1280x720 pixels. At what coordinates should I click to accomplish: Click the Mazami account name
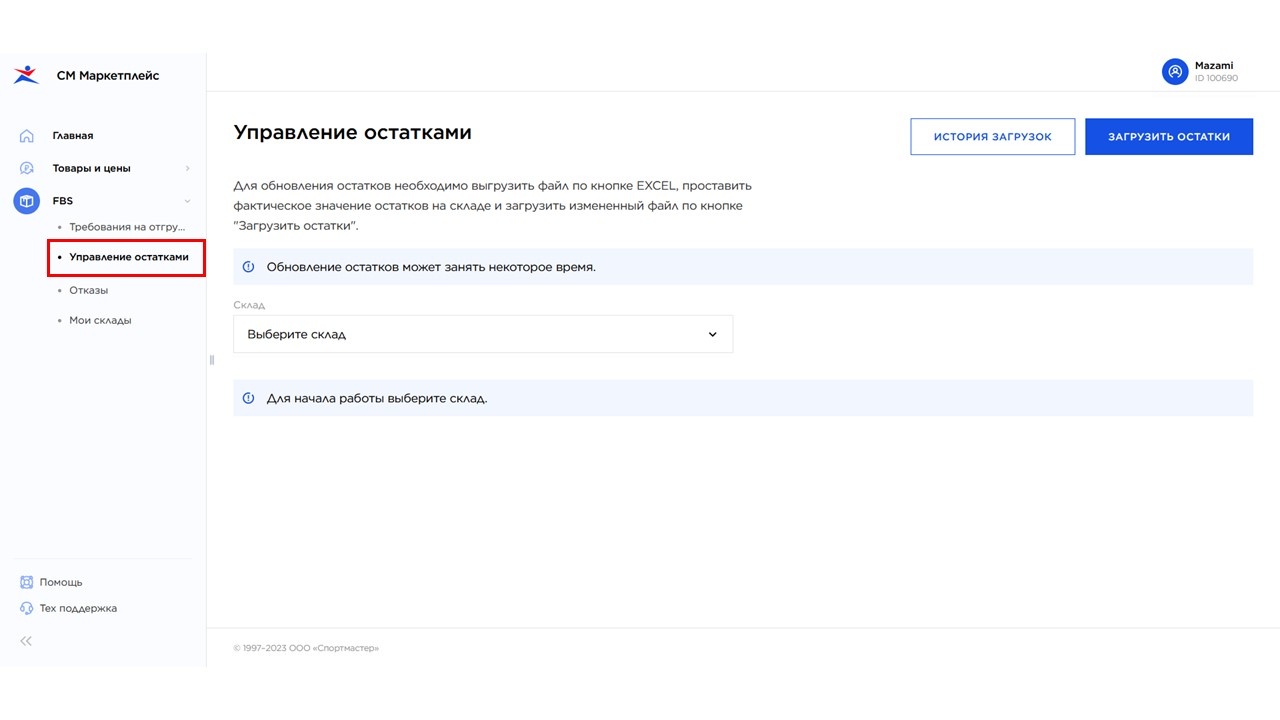(x=1214, y=66)
